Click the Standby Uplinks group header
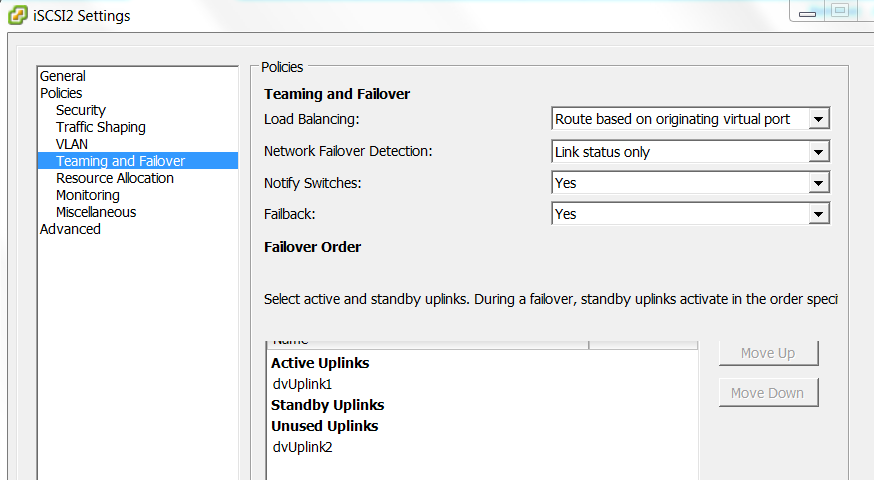 point(328,405)
